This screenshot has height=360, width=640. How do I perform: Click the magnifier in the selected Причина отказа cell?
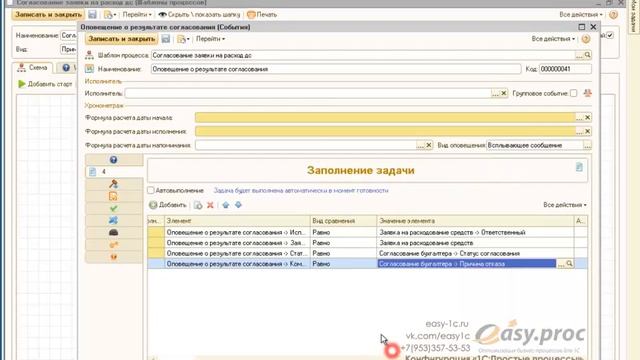569,264
